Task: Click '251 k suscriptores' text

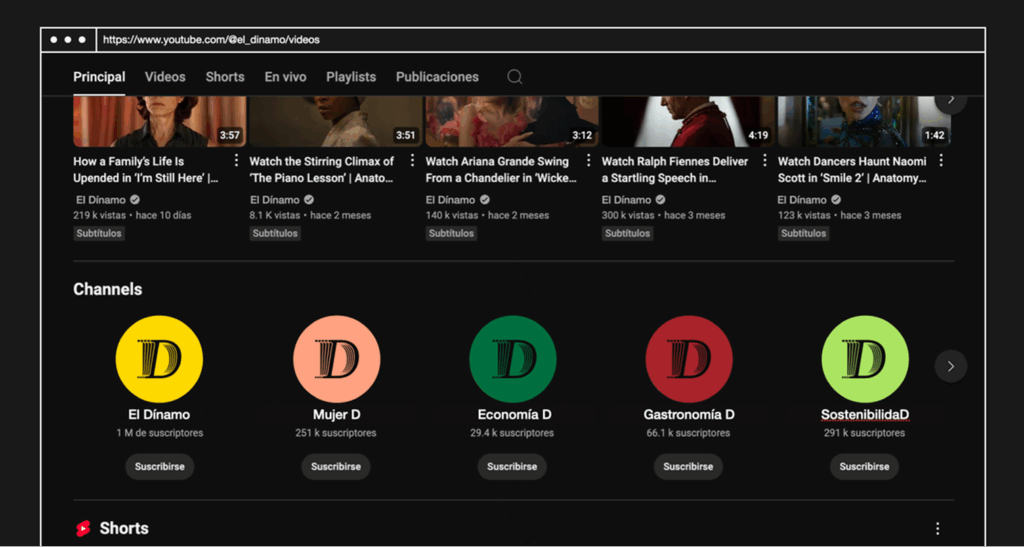Action: [x=336, y=433]
